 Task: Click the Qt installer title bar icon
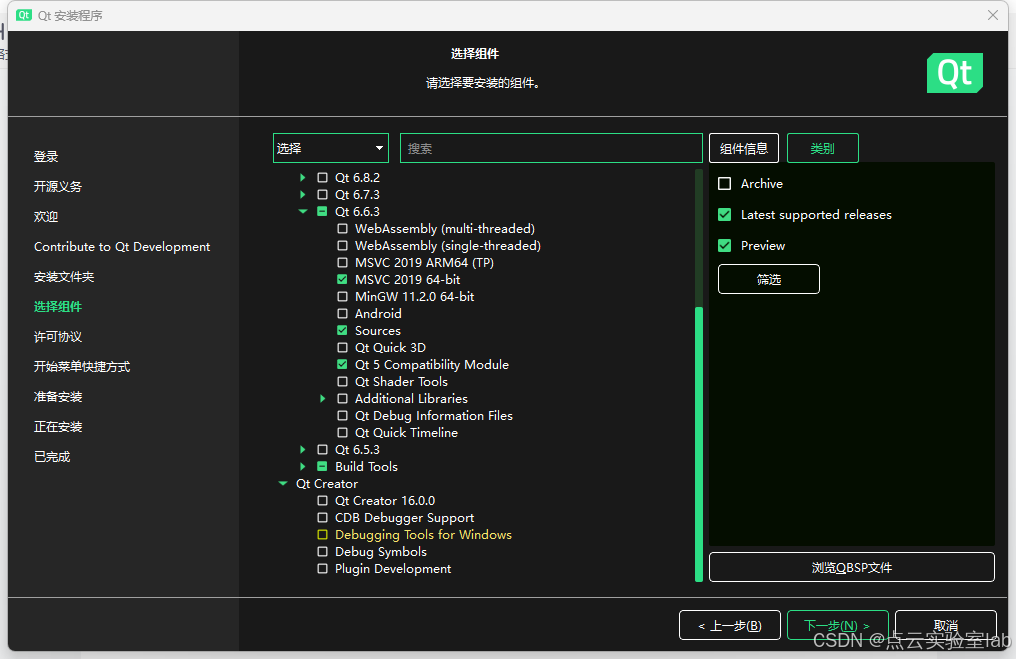[24, 15]
